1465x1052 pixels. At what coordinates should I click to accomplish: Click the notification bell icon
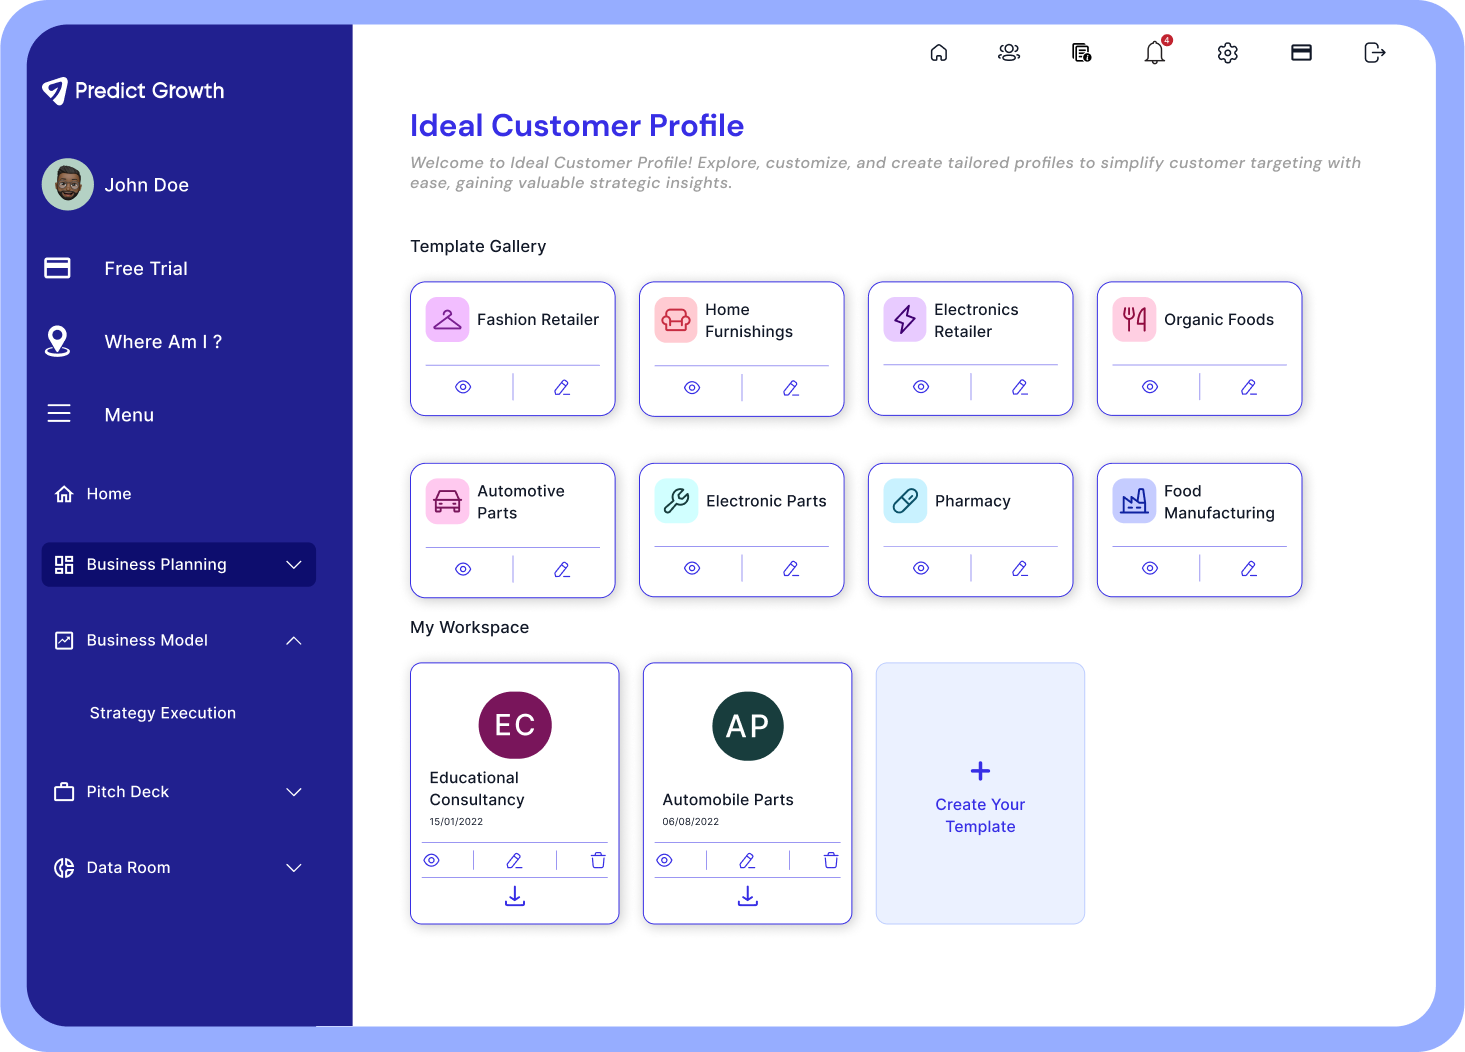1154,53
